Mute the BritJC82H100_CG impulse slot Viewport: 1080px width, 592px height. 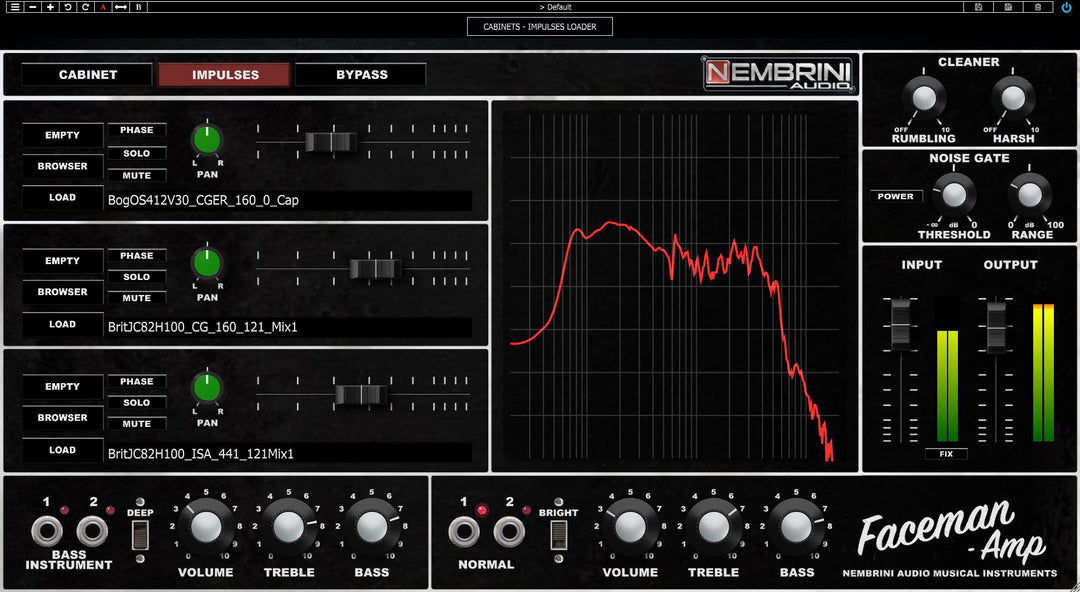[136, 298]
